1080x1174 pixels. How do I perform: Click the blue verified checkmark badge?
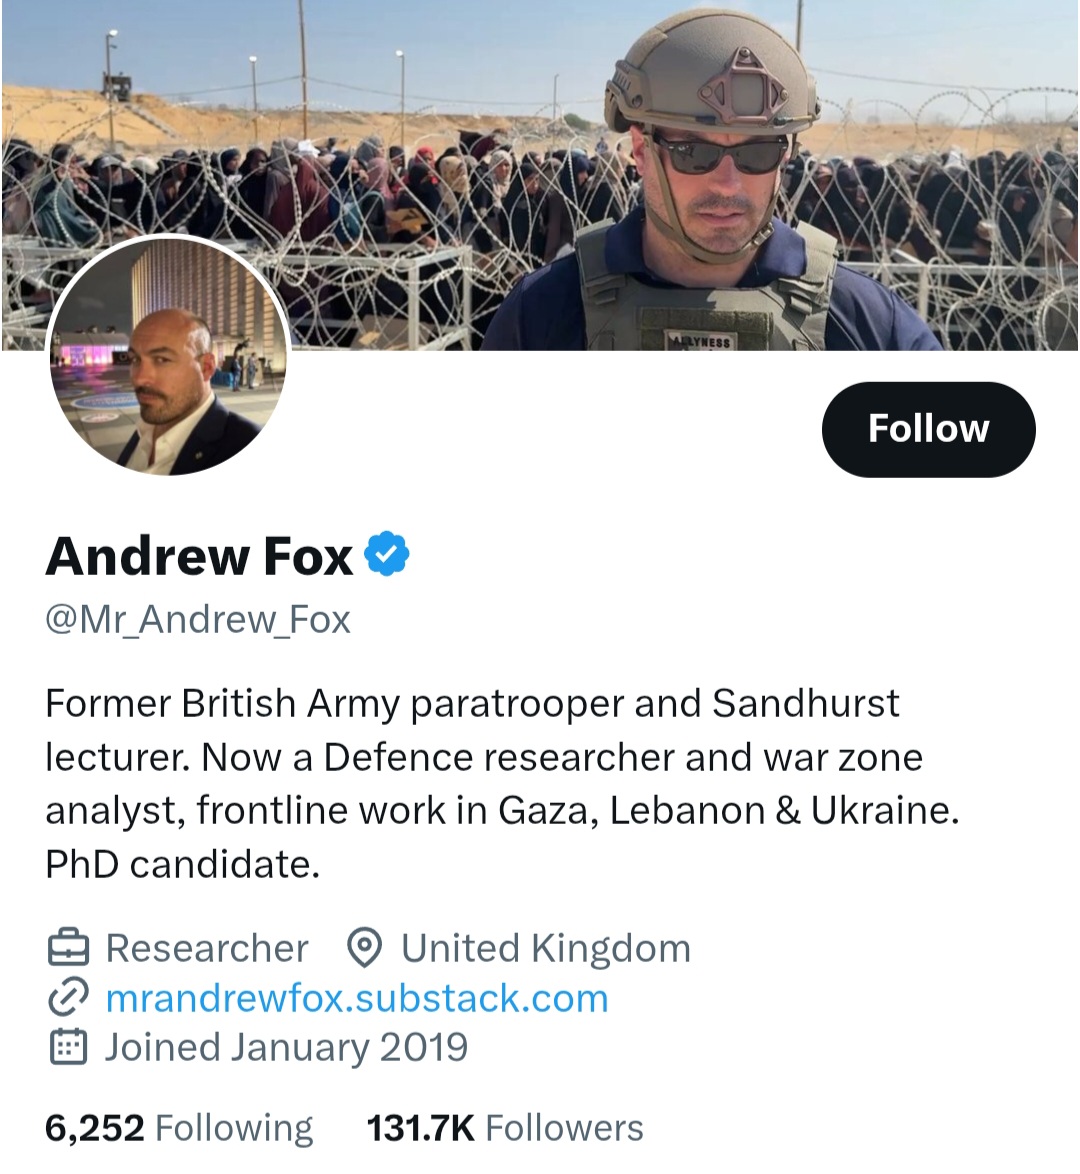tap(386, 553)
